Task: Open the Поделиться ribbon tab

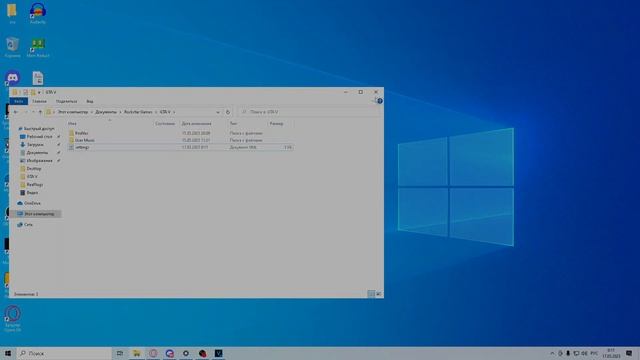Action: [x=67, y=101]
